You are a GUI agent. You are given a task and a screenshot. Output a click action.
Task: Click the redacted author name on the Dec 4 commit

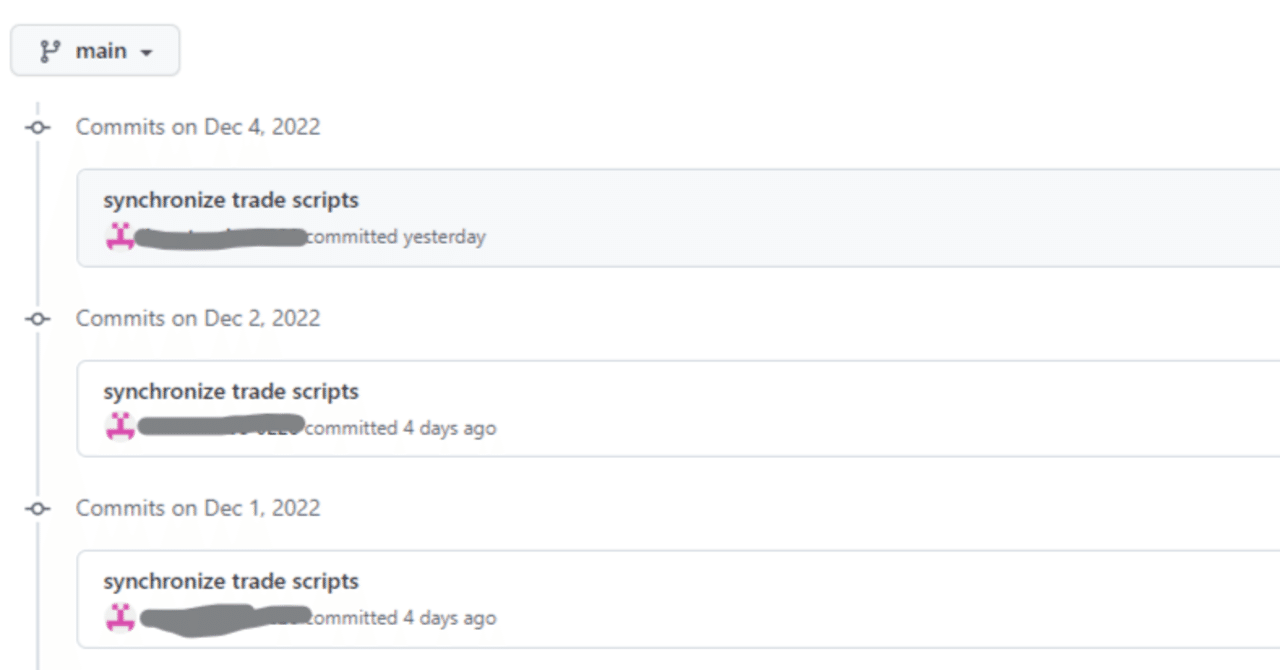(220, 237)
